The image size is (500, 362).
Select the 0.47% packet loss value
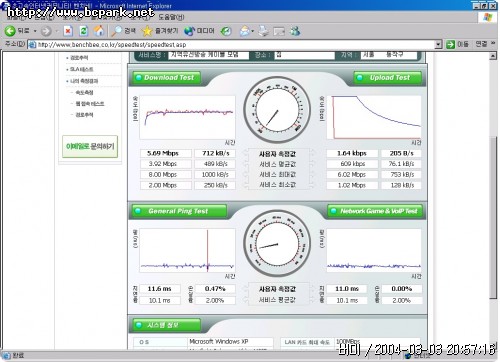pyautogui.click(x=215, y=289)
